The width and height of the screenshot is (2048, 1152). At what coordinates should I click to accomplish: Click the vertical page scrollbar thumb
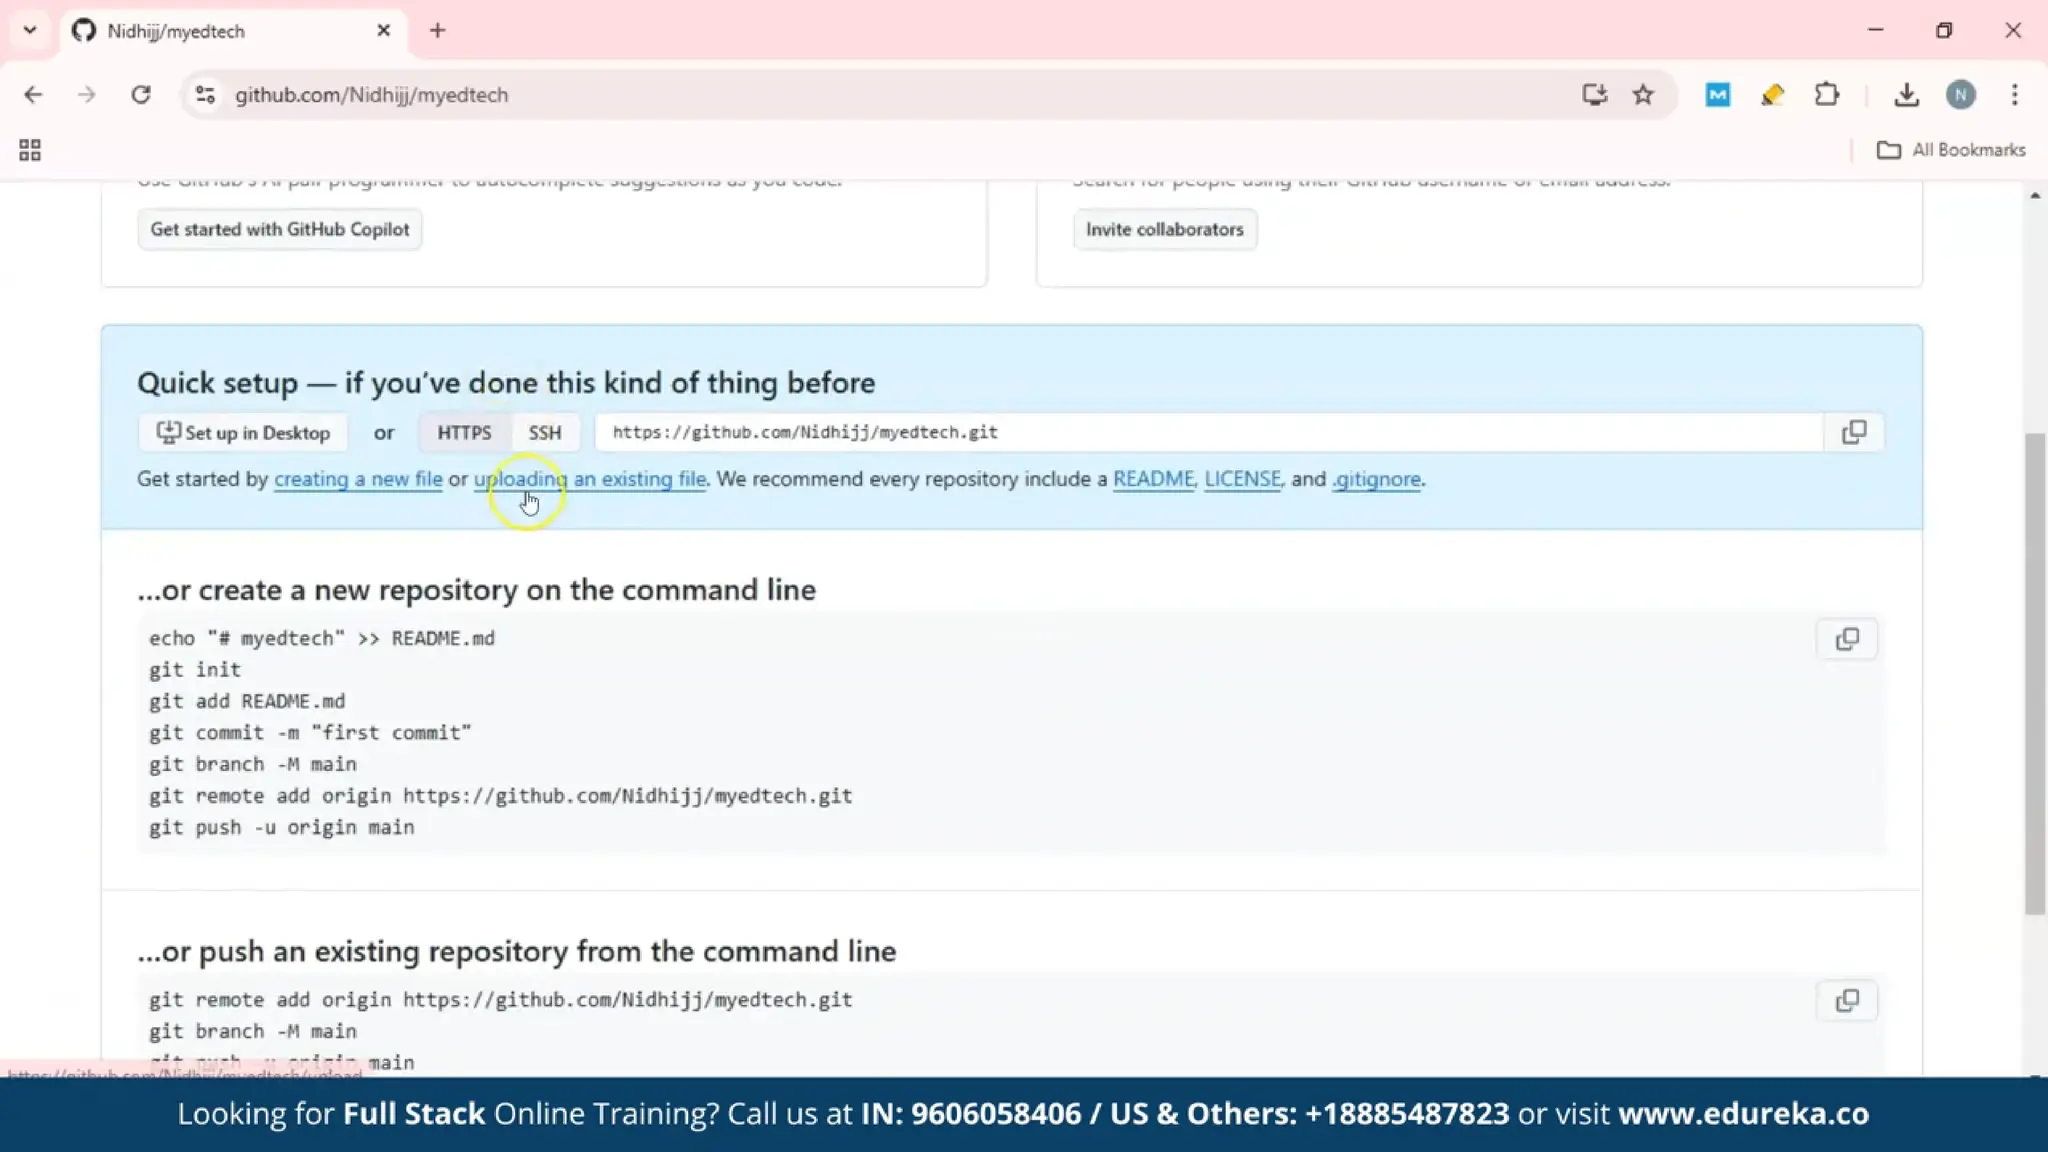click(2035, 672)
